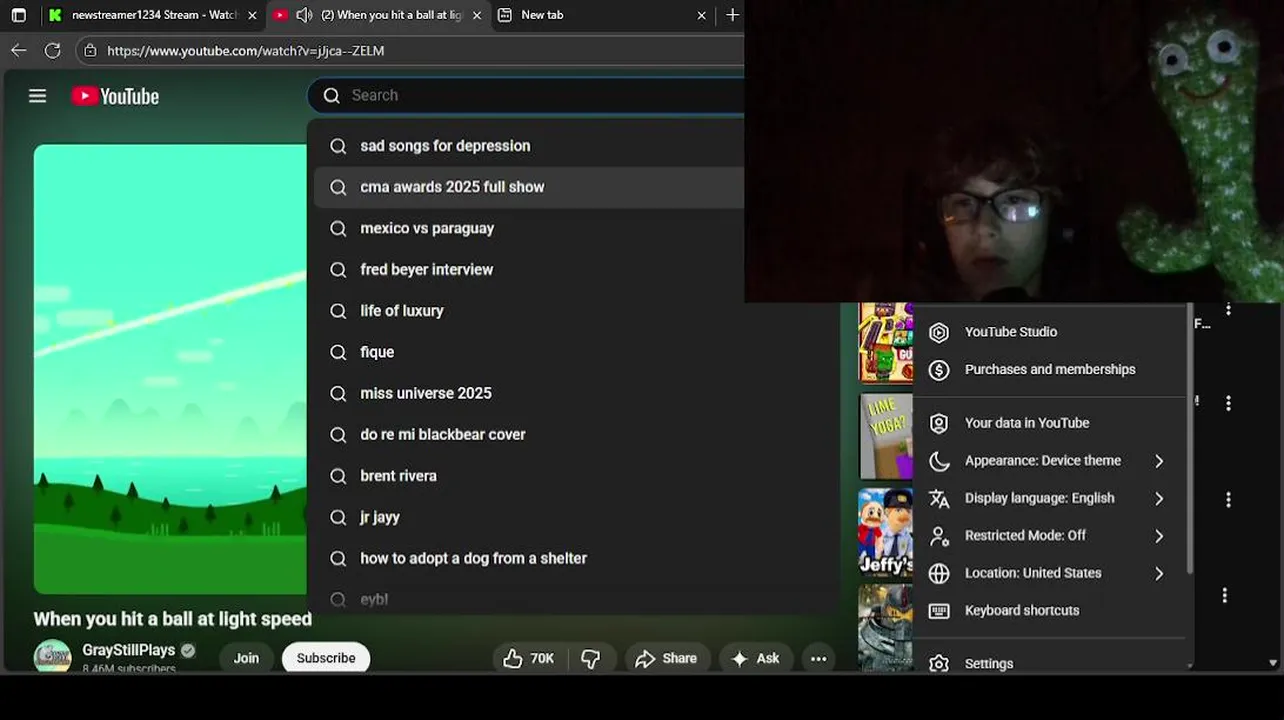The height and width of the screenshot is (720, 1284).
Task: Close the YouTube video tab
Action: [x=476, y=15]
